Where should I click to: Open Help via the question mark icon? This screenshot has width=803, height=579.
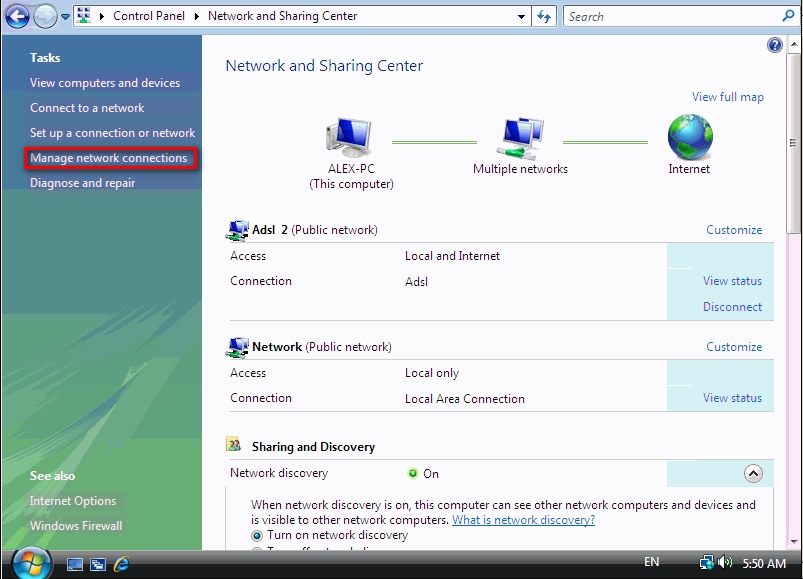pos(774,46)
